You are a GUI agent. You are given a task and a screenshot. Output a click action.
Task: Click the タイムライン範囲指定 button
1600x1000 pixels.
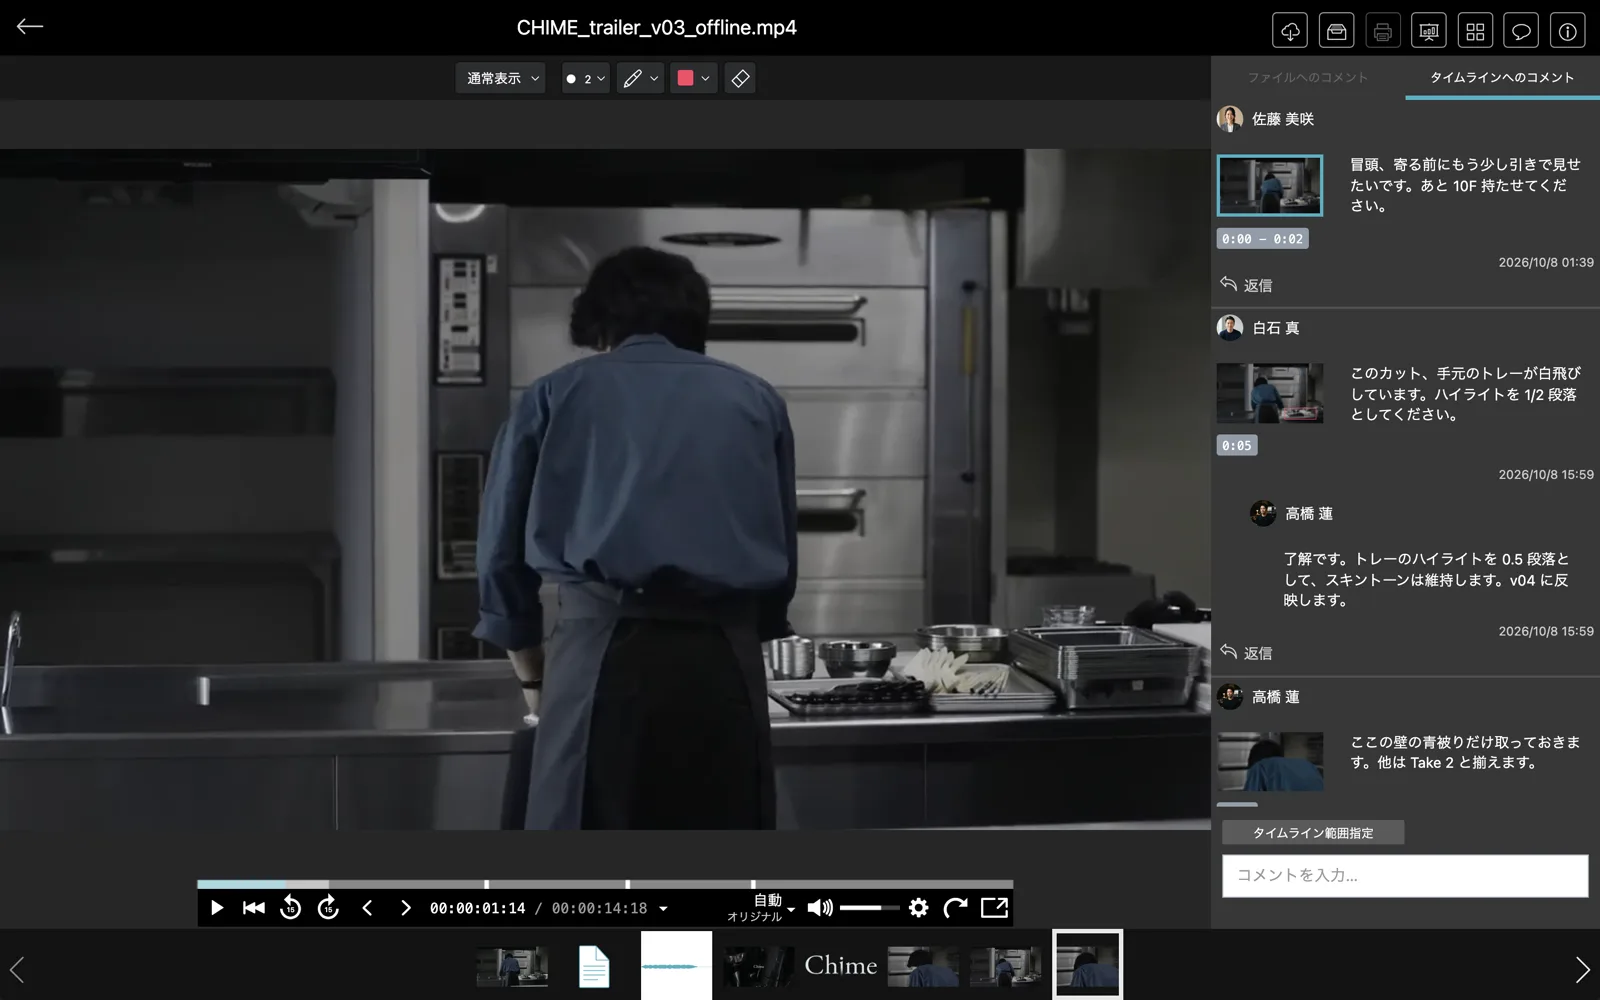1313,832
